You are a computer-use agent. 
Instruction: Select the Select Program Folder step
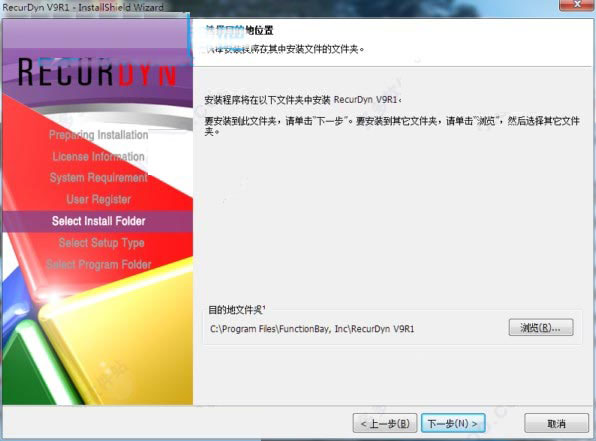[98, 264]
